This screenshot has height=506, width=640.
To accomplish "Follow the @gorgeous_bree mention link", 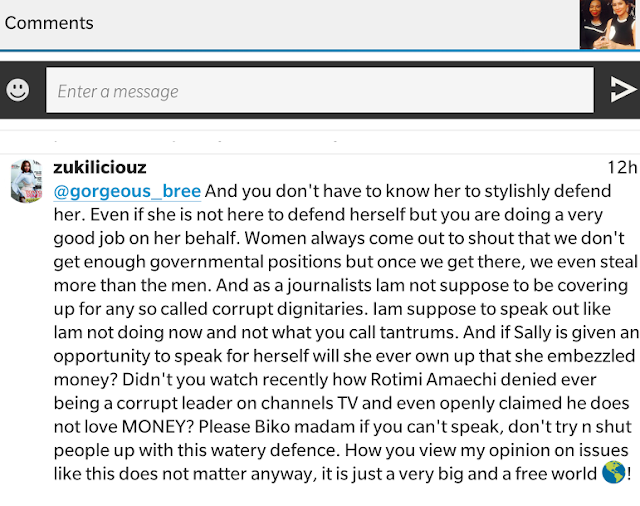I will click(x=127, y=191).
